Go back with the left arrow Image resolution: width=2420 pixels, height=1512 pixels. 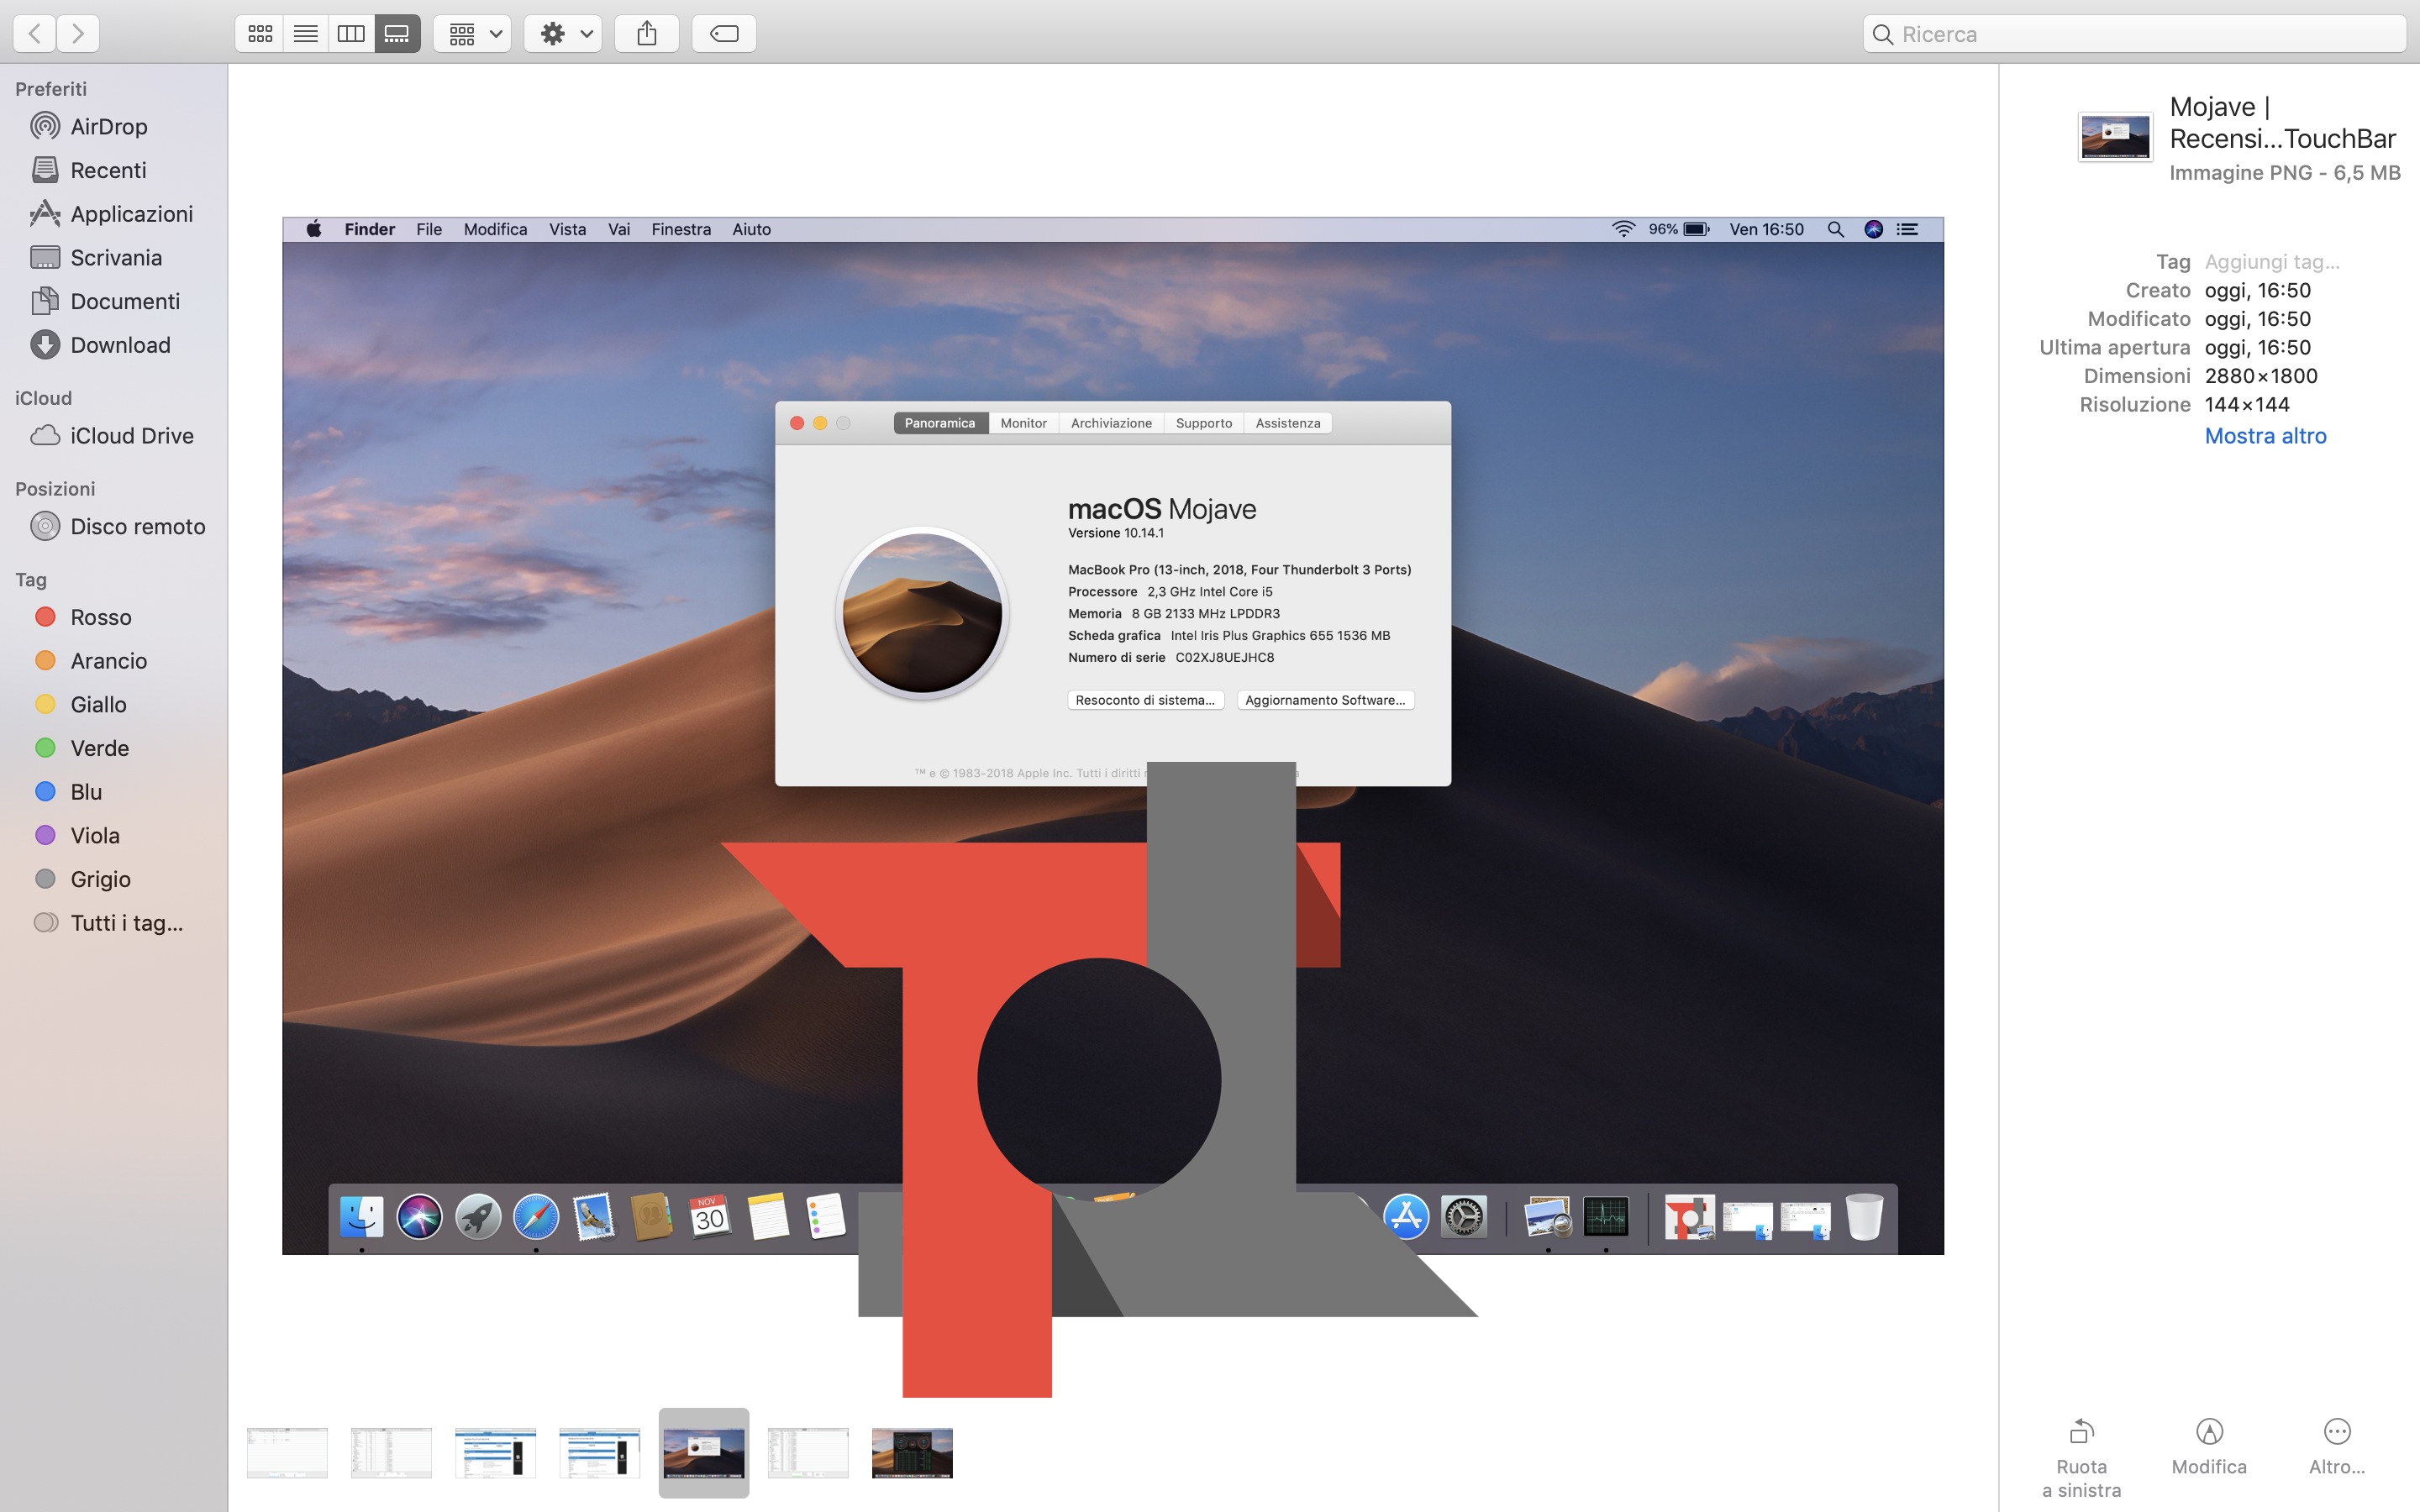point(35,34)
